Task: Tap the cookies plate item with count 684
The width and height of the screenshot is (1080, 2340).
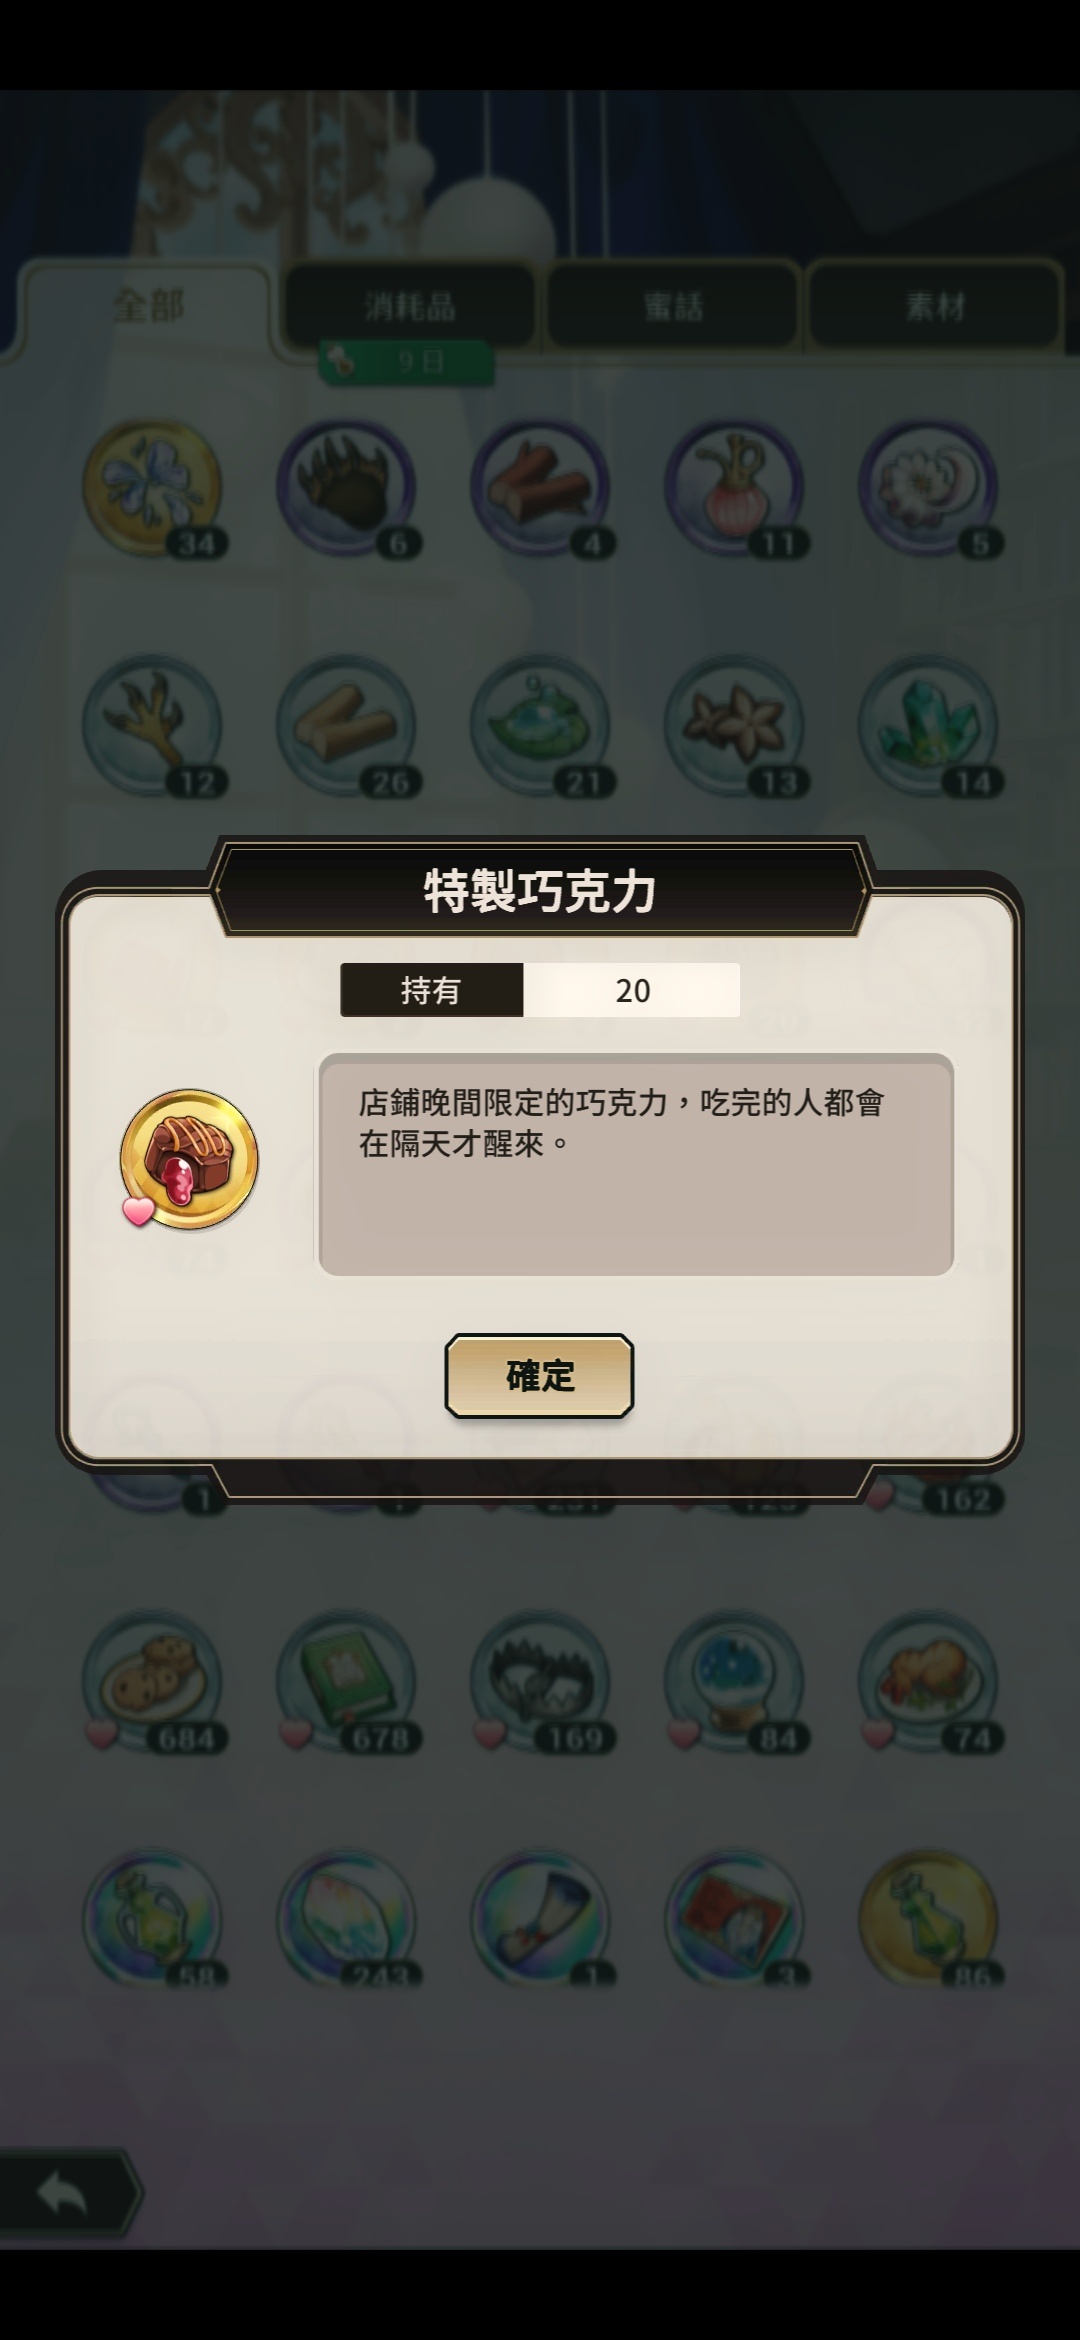Action: click(153, 1682)
